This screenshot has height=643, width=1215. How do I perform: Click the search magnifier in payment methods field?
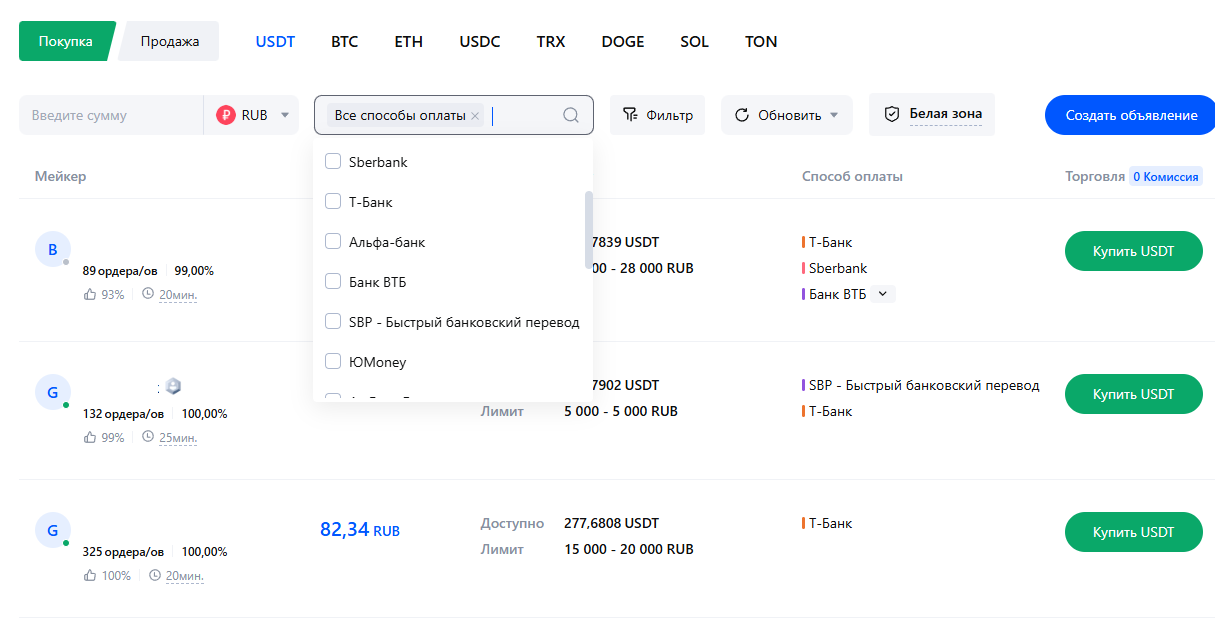point(571,115)
